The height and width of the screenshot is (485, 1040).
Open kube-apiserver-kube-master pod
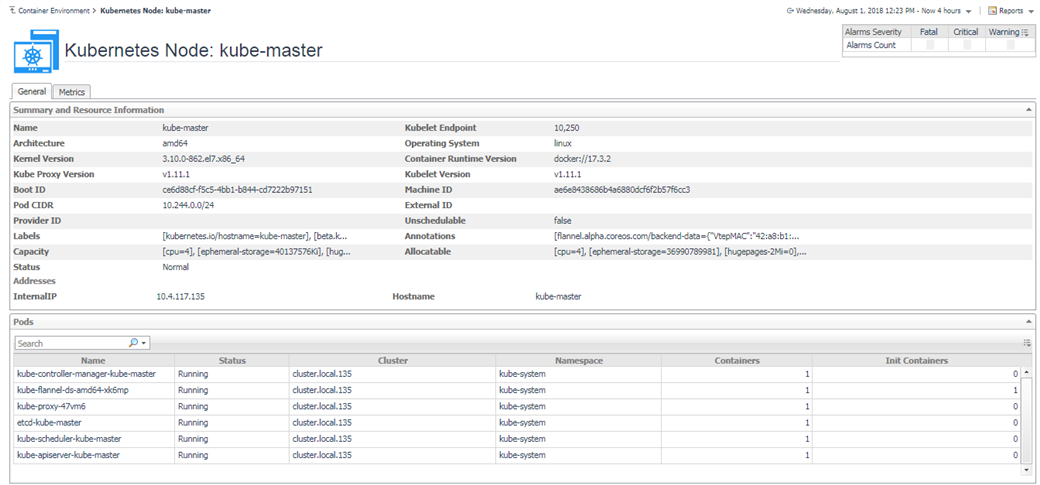(x=68, y=455)
